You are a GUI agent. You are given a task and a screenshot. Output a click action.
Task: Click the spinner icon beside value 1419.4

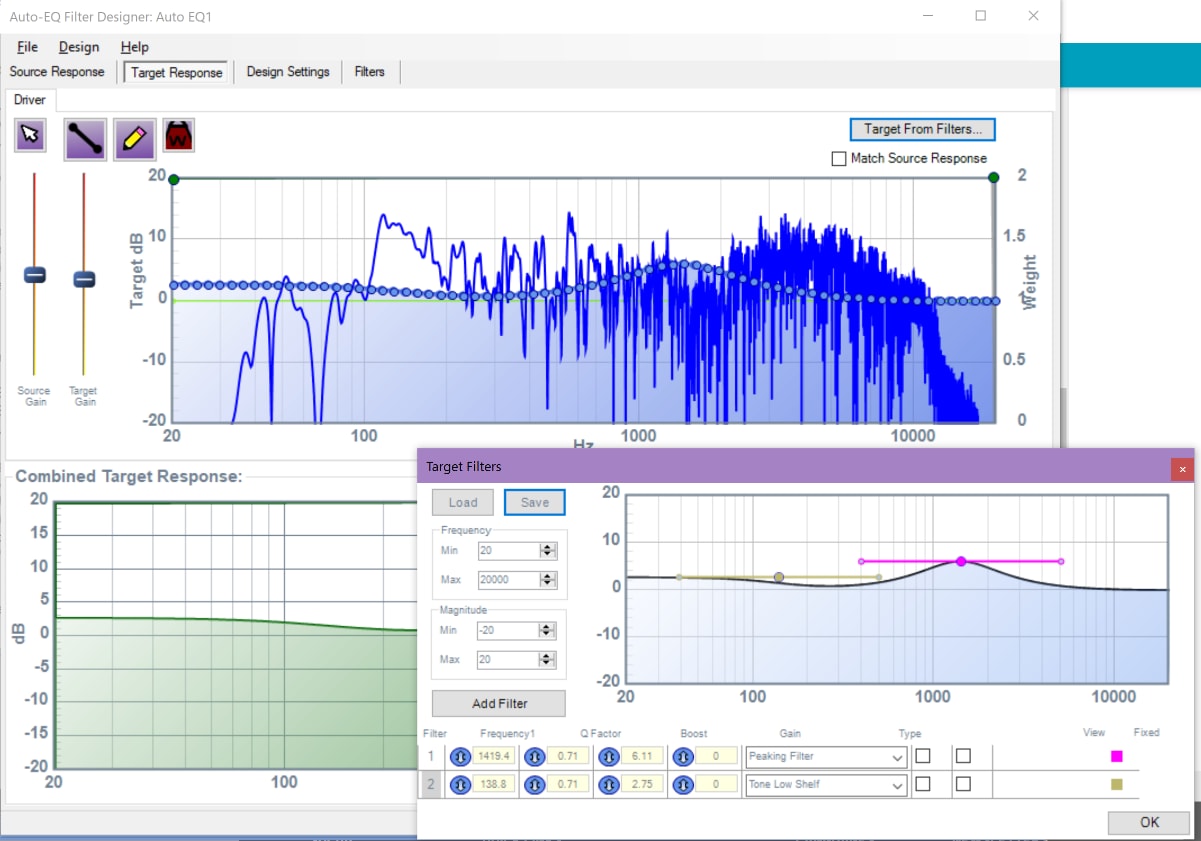point(461,757)
